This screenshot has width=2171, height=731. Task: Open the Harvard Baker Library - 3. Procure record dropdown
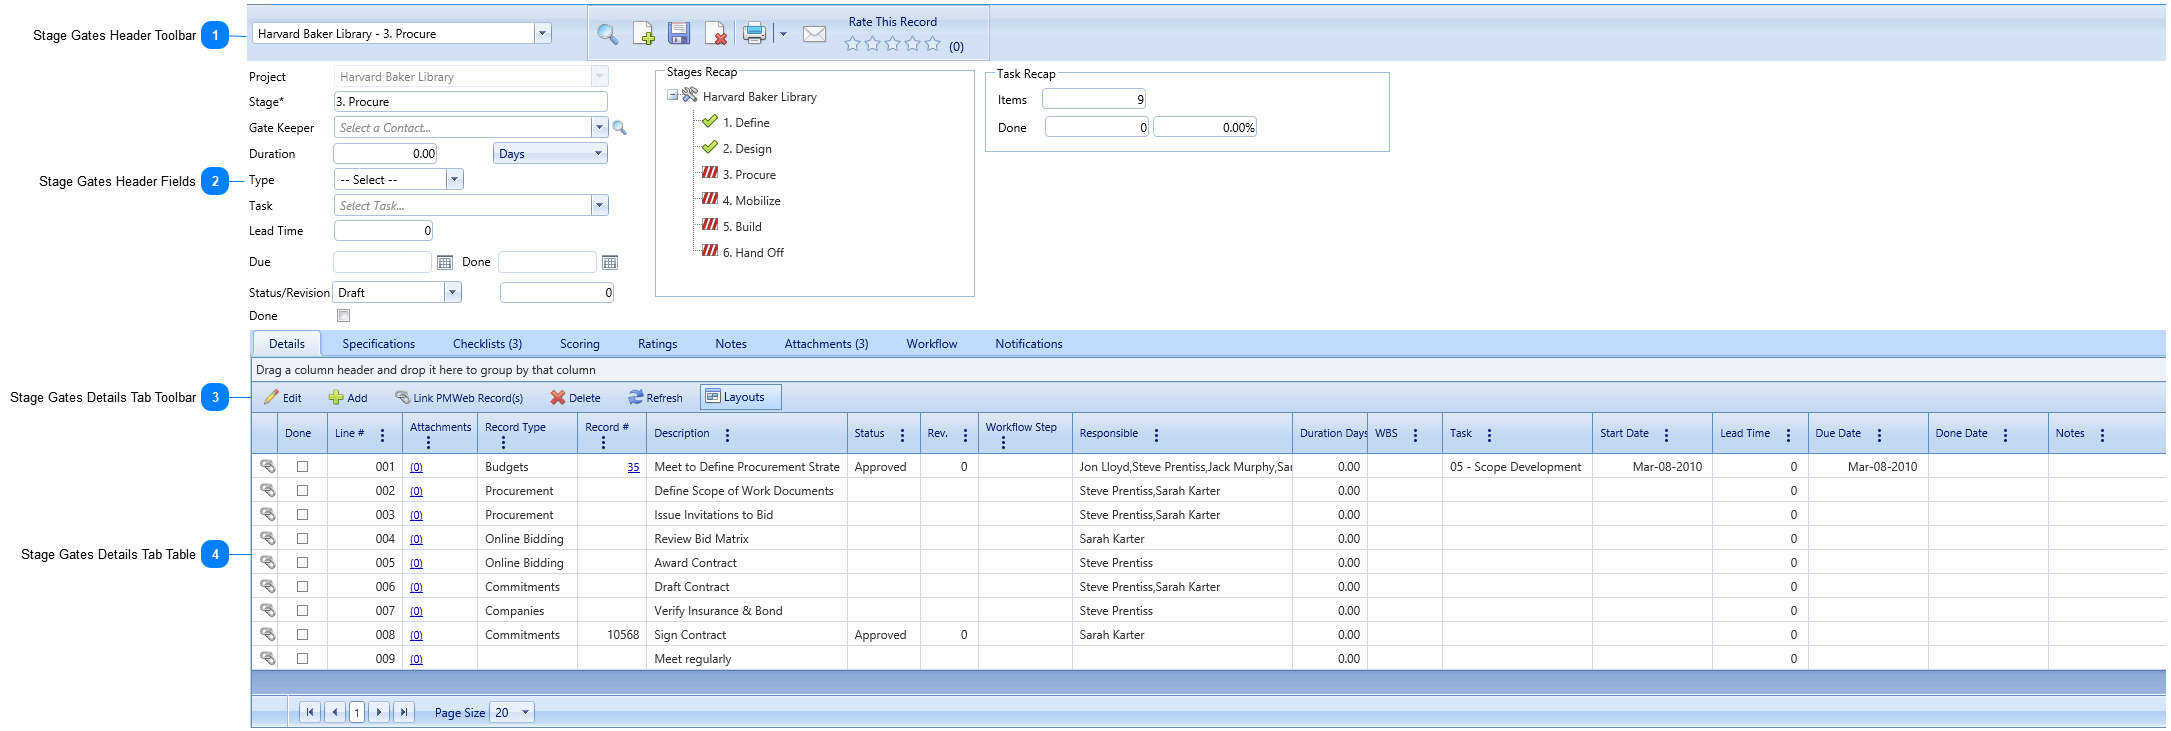(x=542, y=34)
